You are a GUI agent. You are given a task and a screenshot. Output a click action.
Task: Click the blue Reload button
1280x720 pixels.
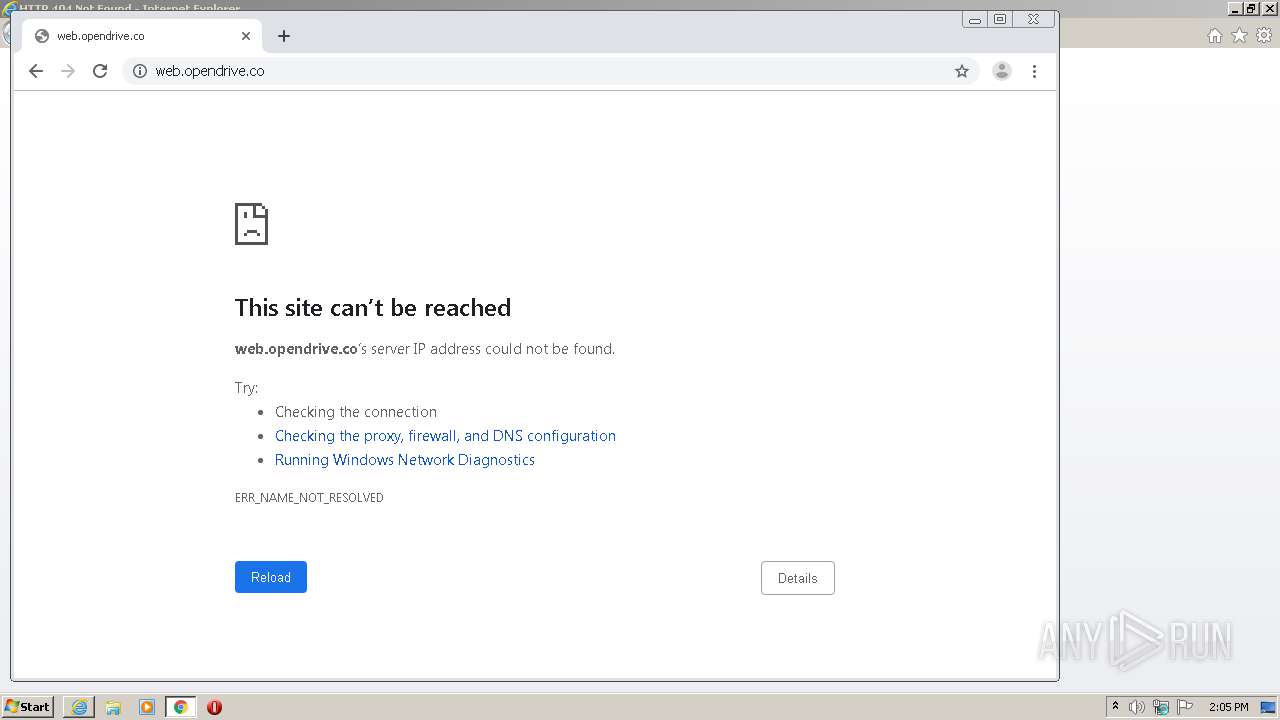271,577
